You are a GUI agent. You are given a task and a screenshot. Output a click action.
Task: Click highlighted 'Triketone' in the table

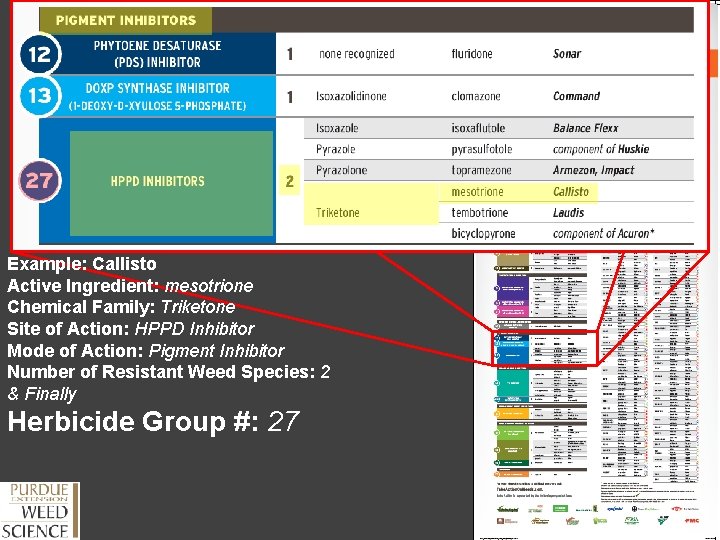point(338,213)
